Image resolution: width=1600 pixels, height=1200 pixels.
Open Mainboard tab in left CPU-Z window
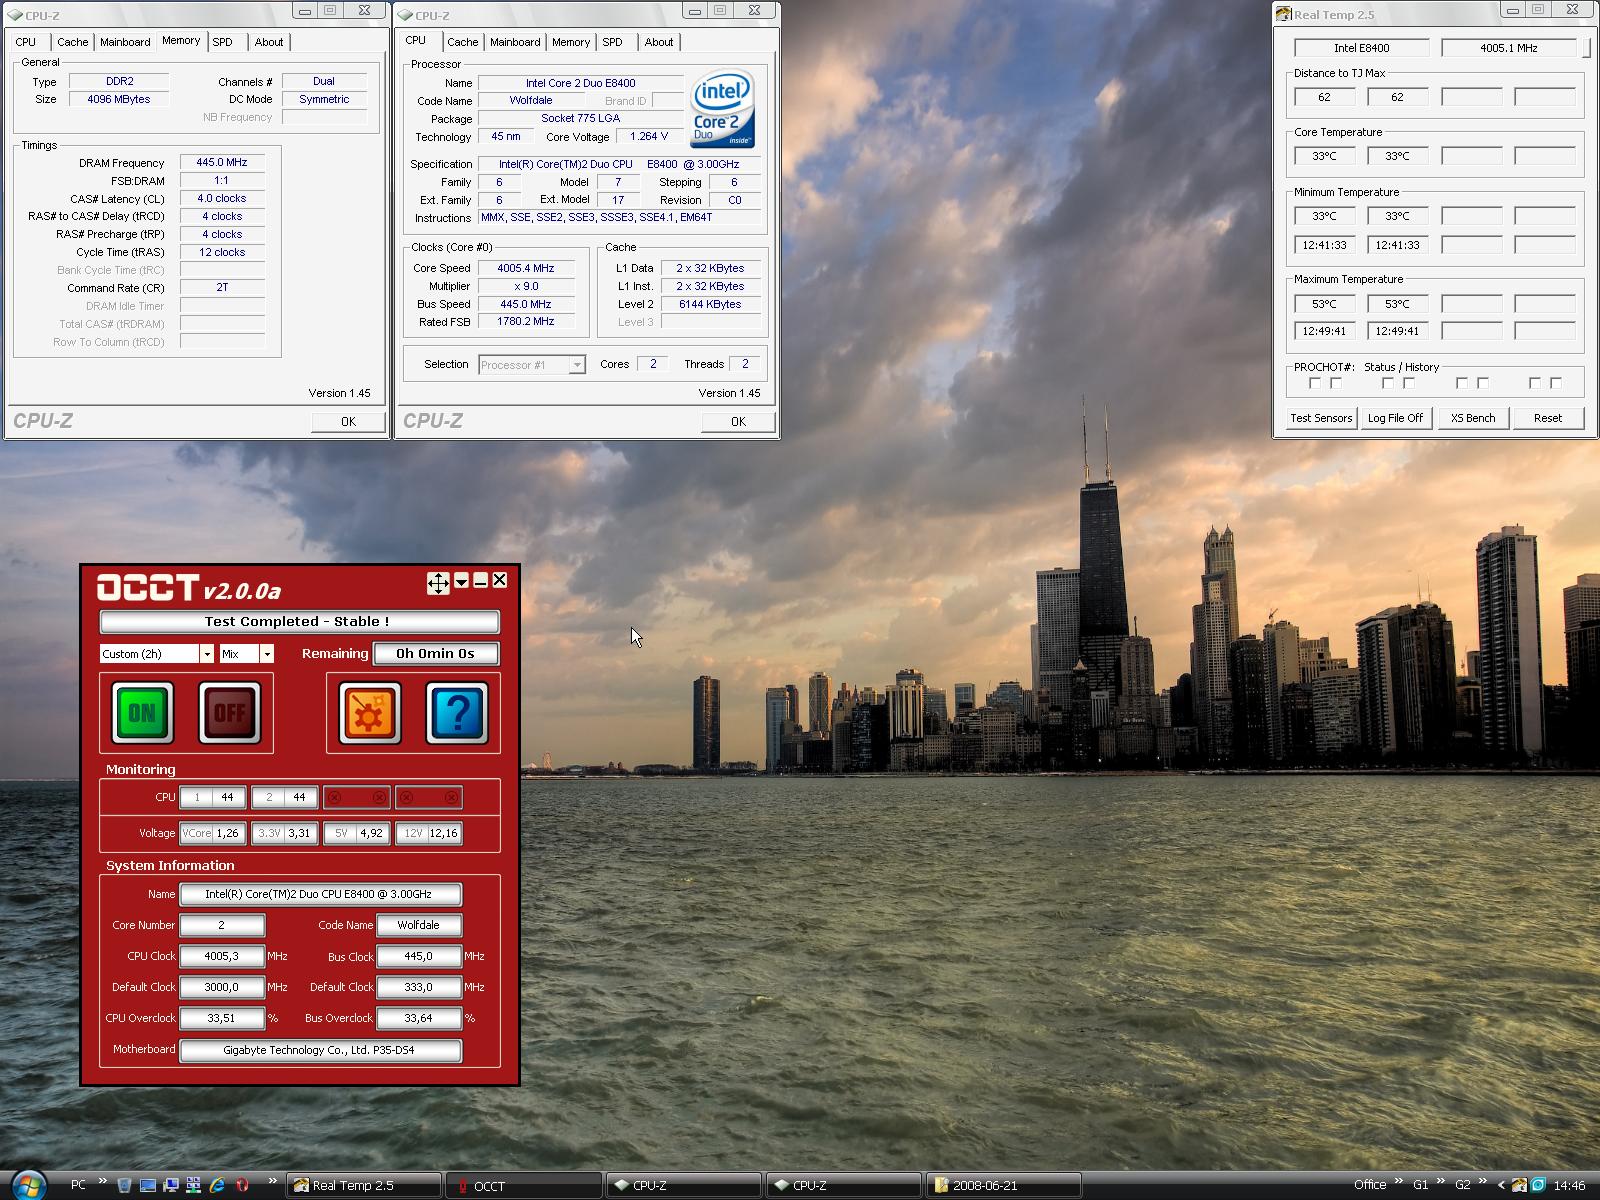[125, 42]
